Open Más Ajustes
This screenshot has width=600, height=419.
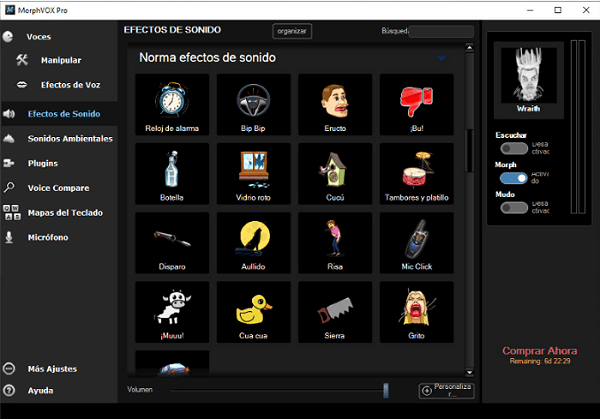[52, 369]
